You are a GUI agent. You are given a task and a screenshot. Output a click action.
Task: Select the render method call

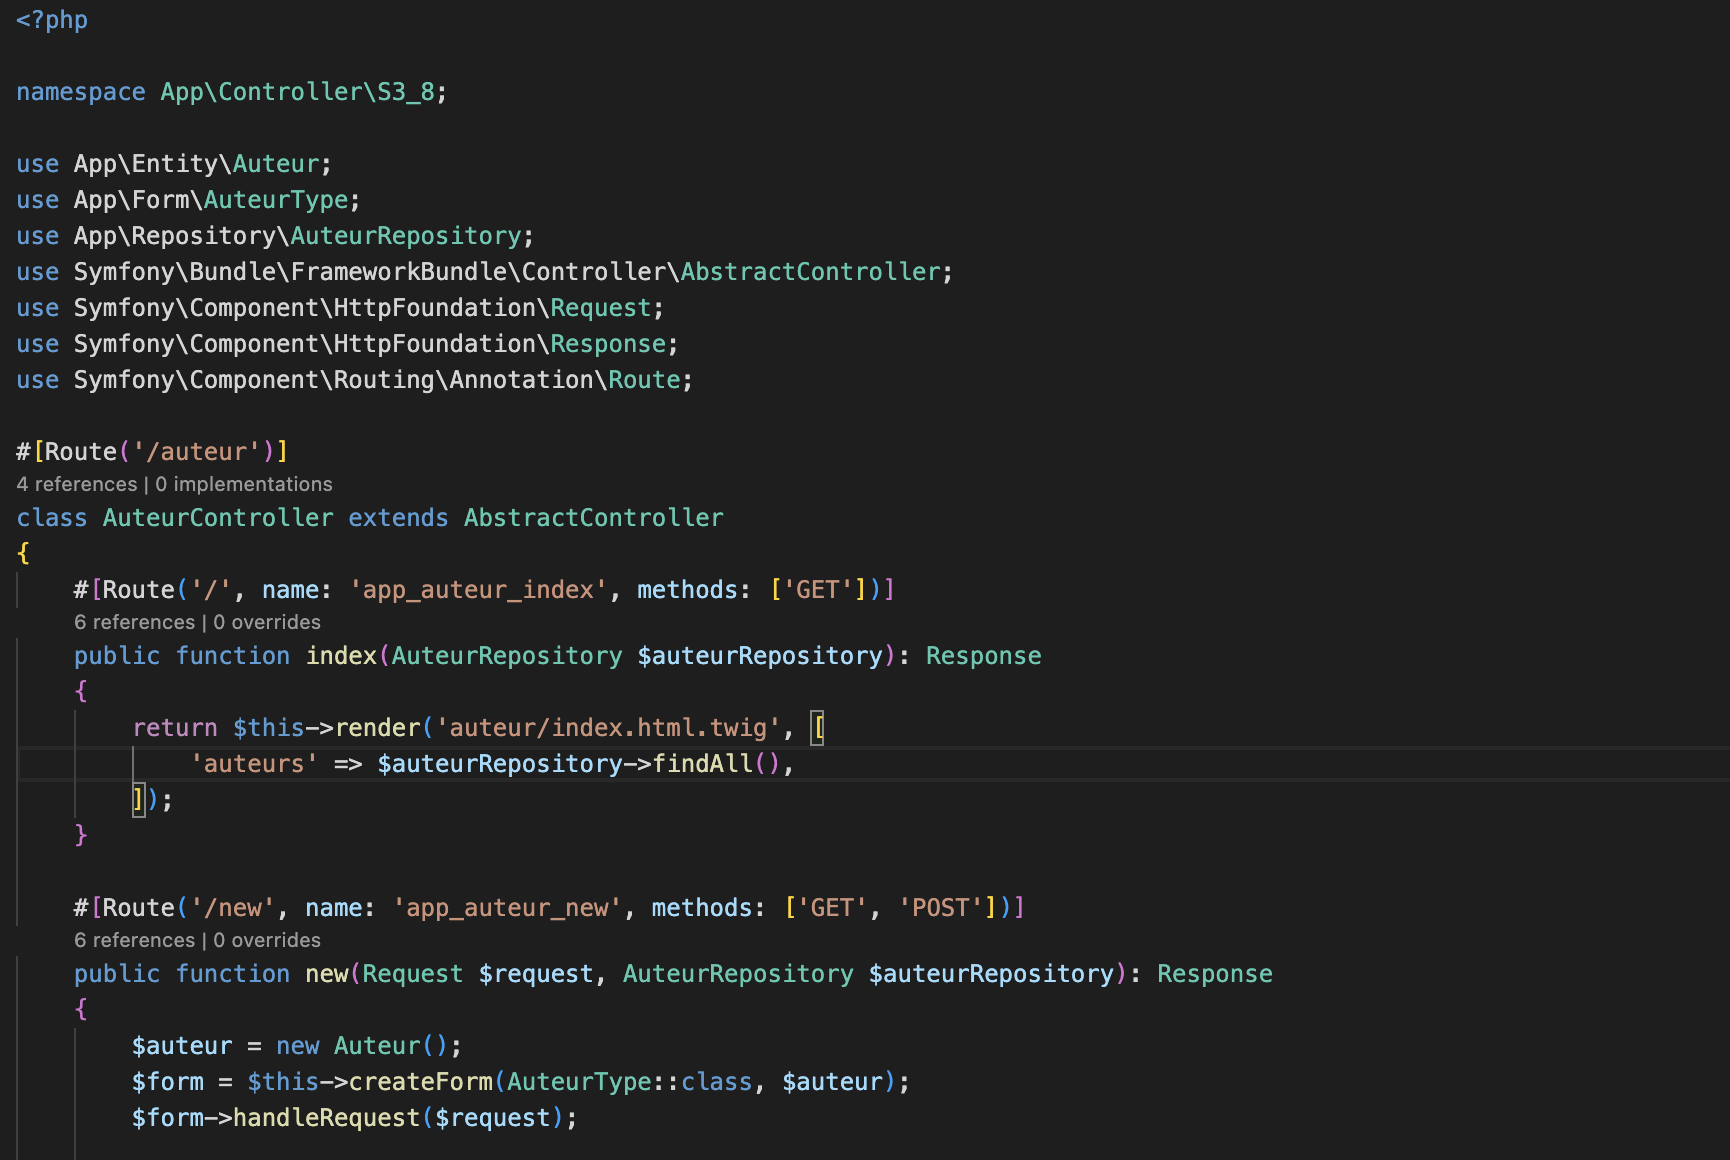point(377,727)
